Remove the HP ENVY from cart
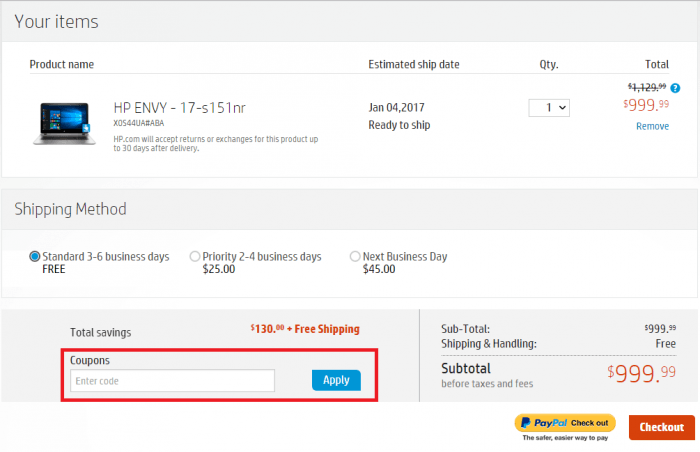The height and width of the screenshot is (452, 700). pos(652,126)
